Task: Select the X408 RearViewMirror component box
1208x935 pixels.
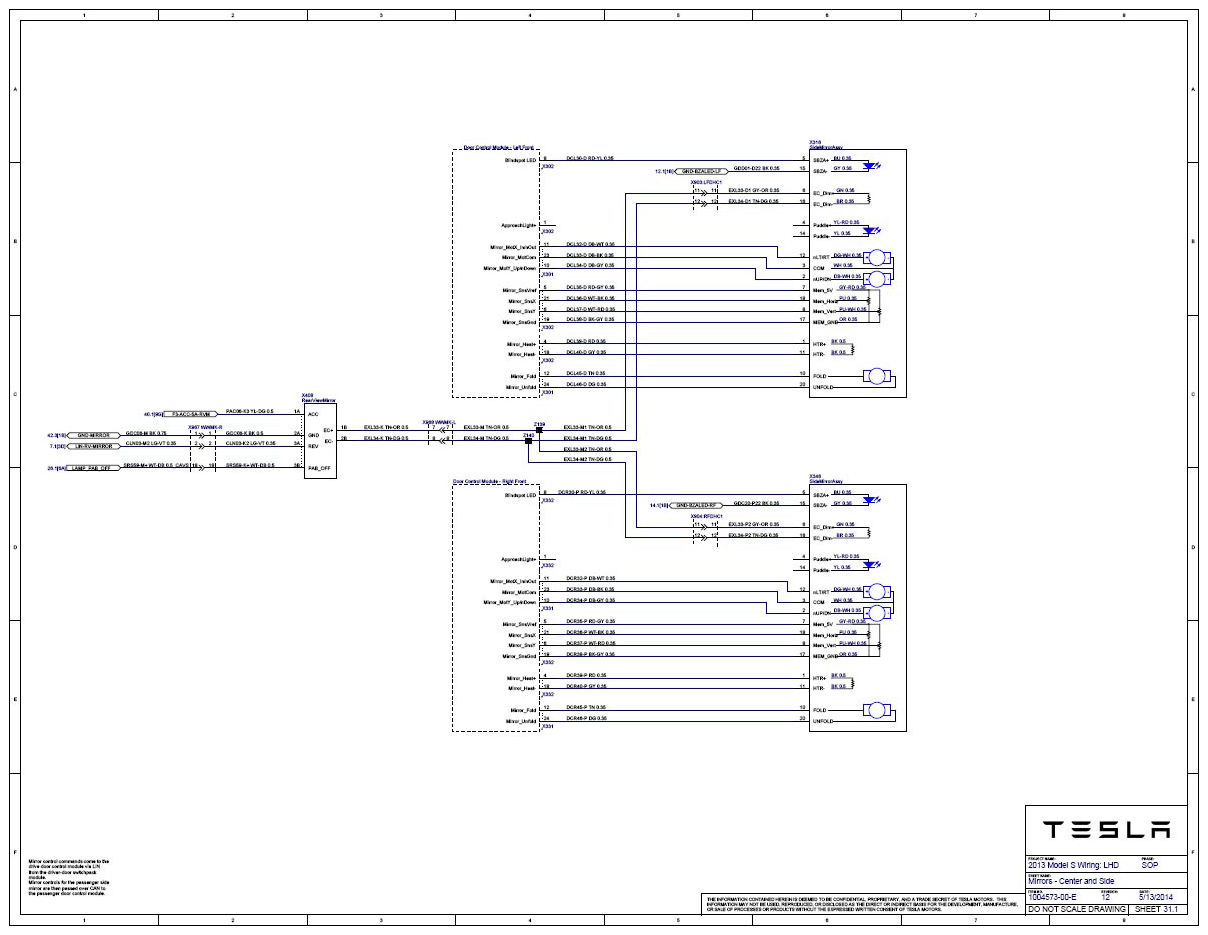Action: point(320,440)
